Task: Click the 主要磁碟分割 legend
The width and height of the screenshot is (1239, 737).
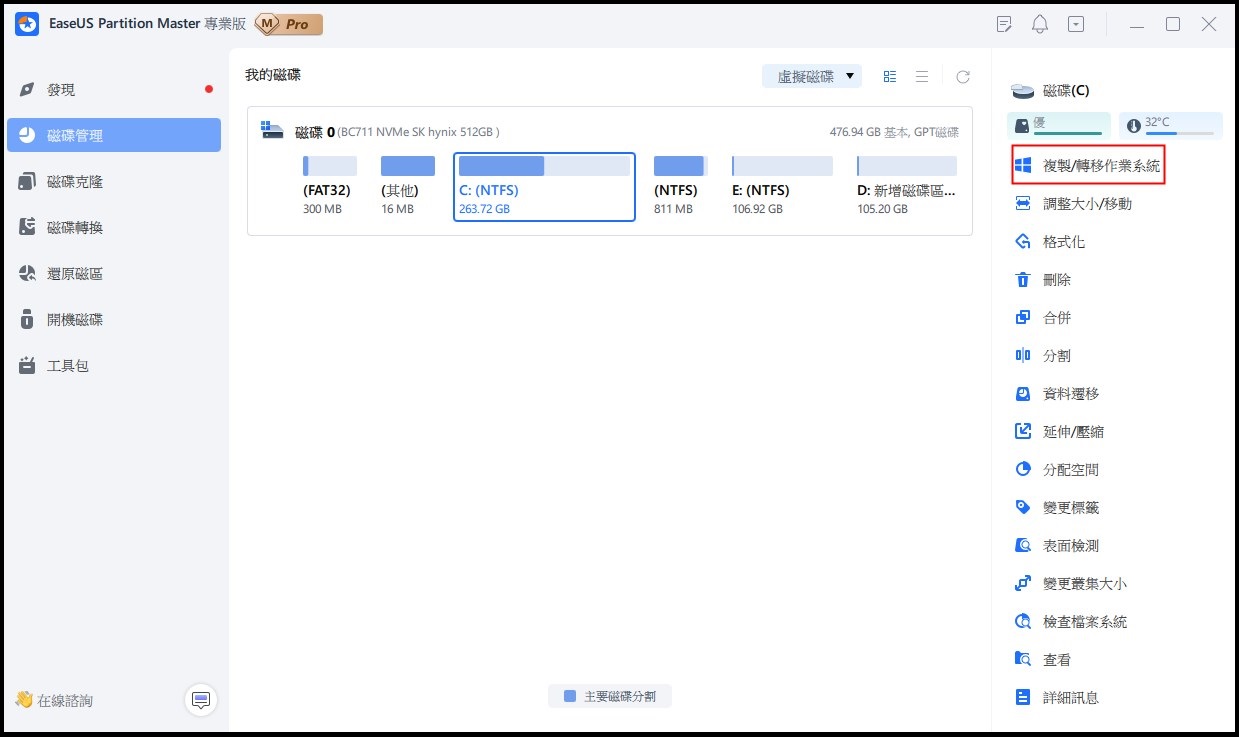Action: click(x=610, y=697)
